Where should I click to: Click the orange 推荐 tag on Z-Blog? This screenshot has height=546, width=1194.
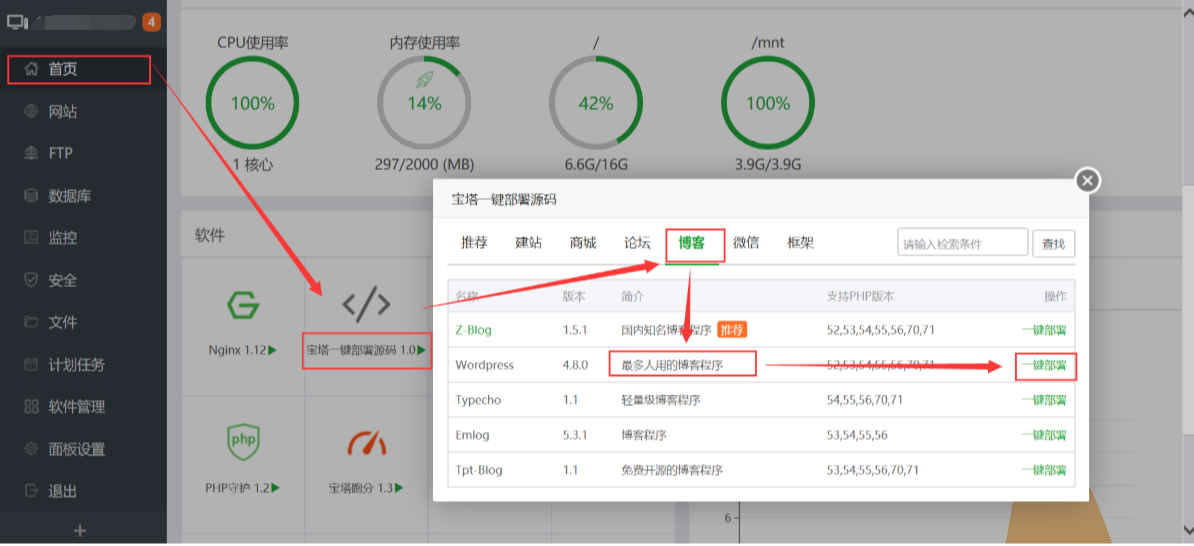[x=732, y=330]
